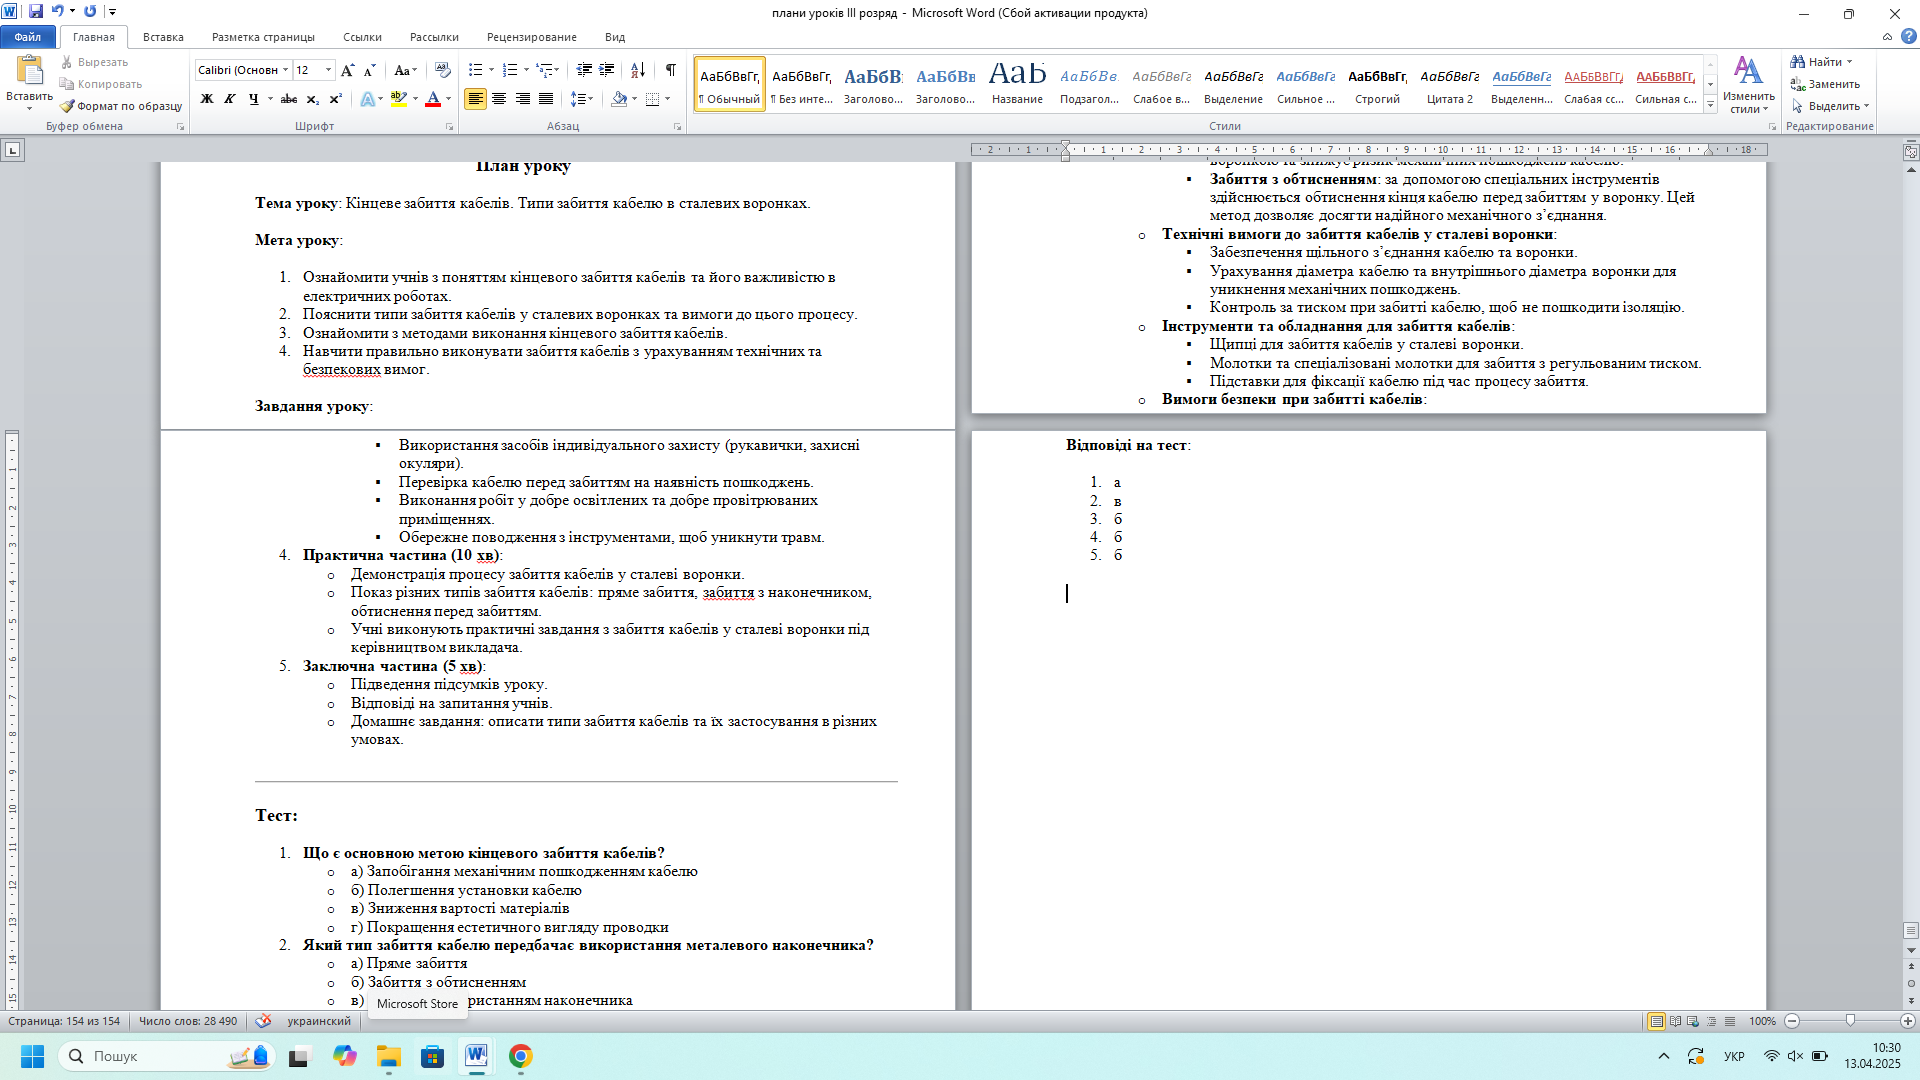Decrease paragraph indent
The height and width of the screenshot is (1080, 1920).
tap(584, 70)
